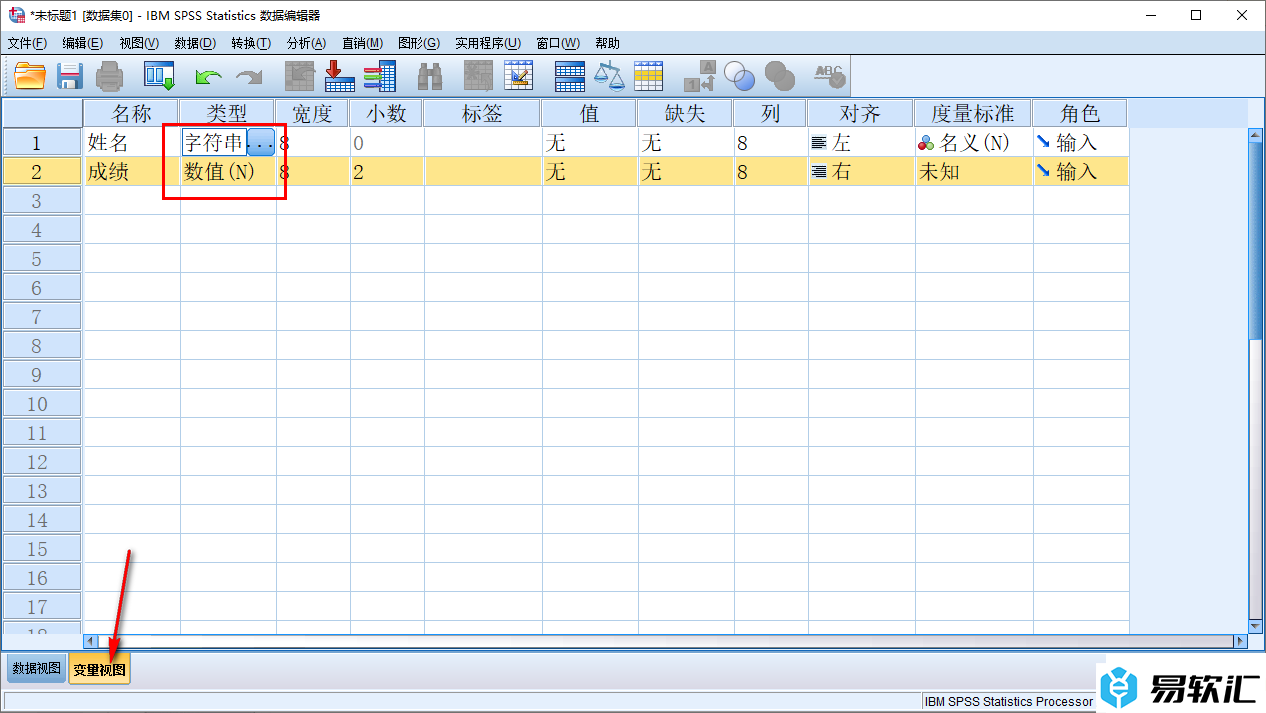The width and height of the screenshot is (1266, 713).
Task: Click the 输入 role cell for 姓名
Action: click(1081, 143)
